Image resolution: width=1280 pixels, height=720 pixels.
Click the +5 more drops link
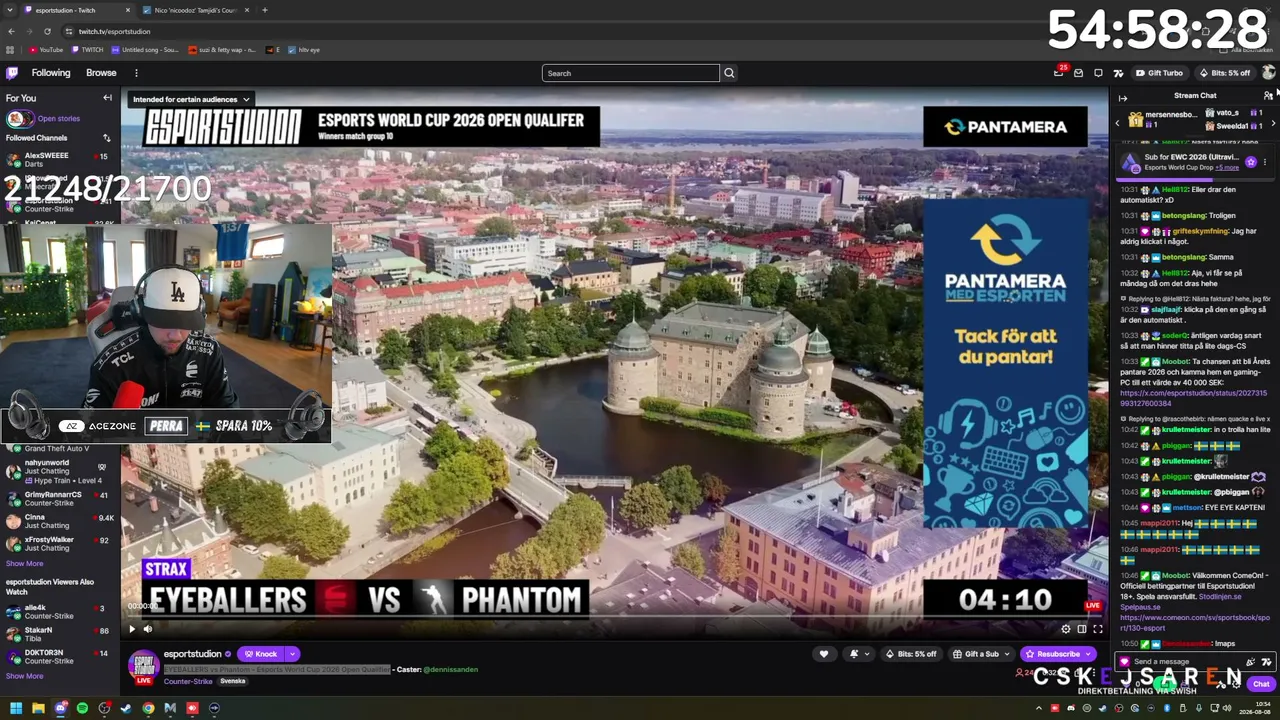[x=1227, y=167]
